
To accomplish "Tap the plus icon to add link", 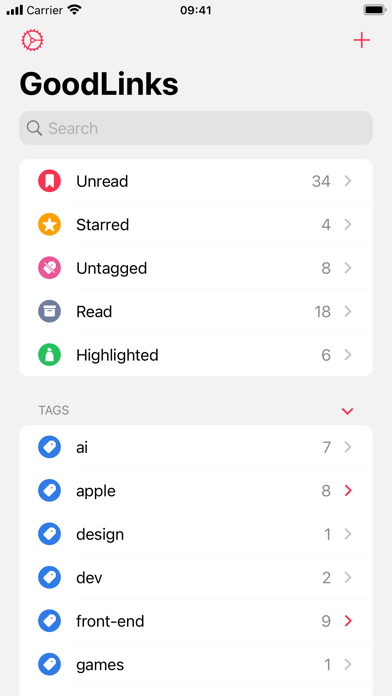I will point(361,40).
